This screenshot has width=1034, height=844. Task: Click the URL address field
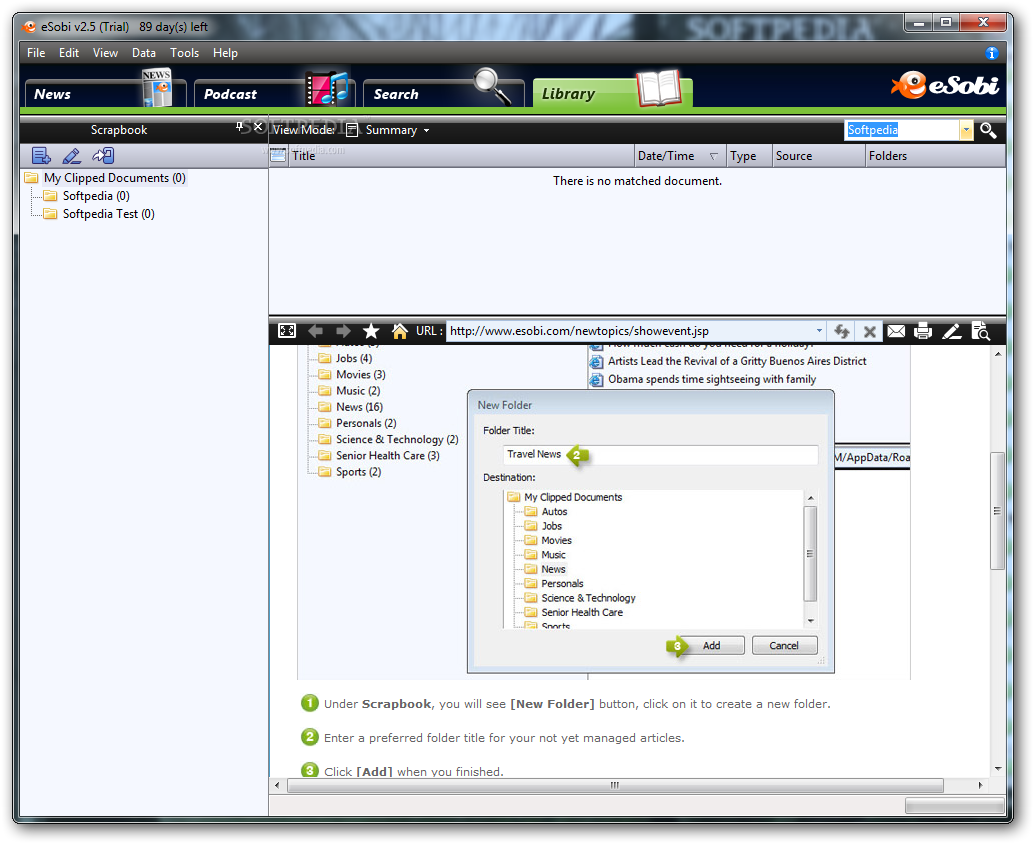[x=630, y=331]
